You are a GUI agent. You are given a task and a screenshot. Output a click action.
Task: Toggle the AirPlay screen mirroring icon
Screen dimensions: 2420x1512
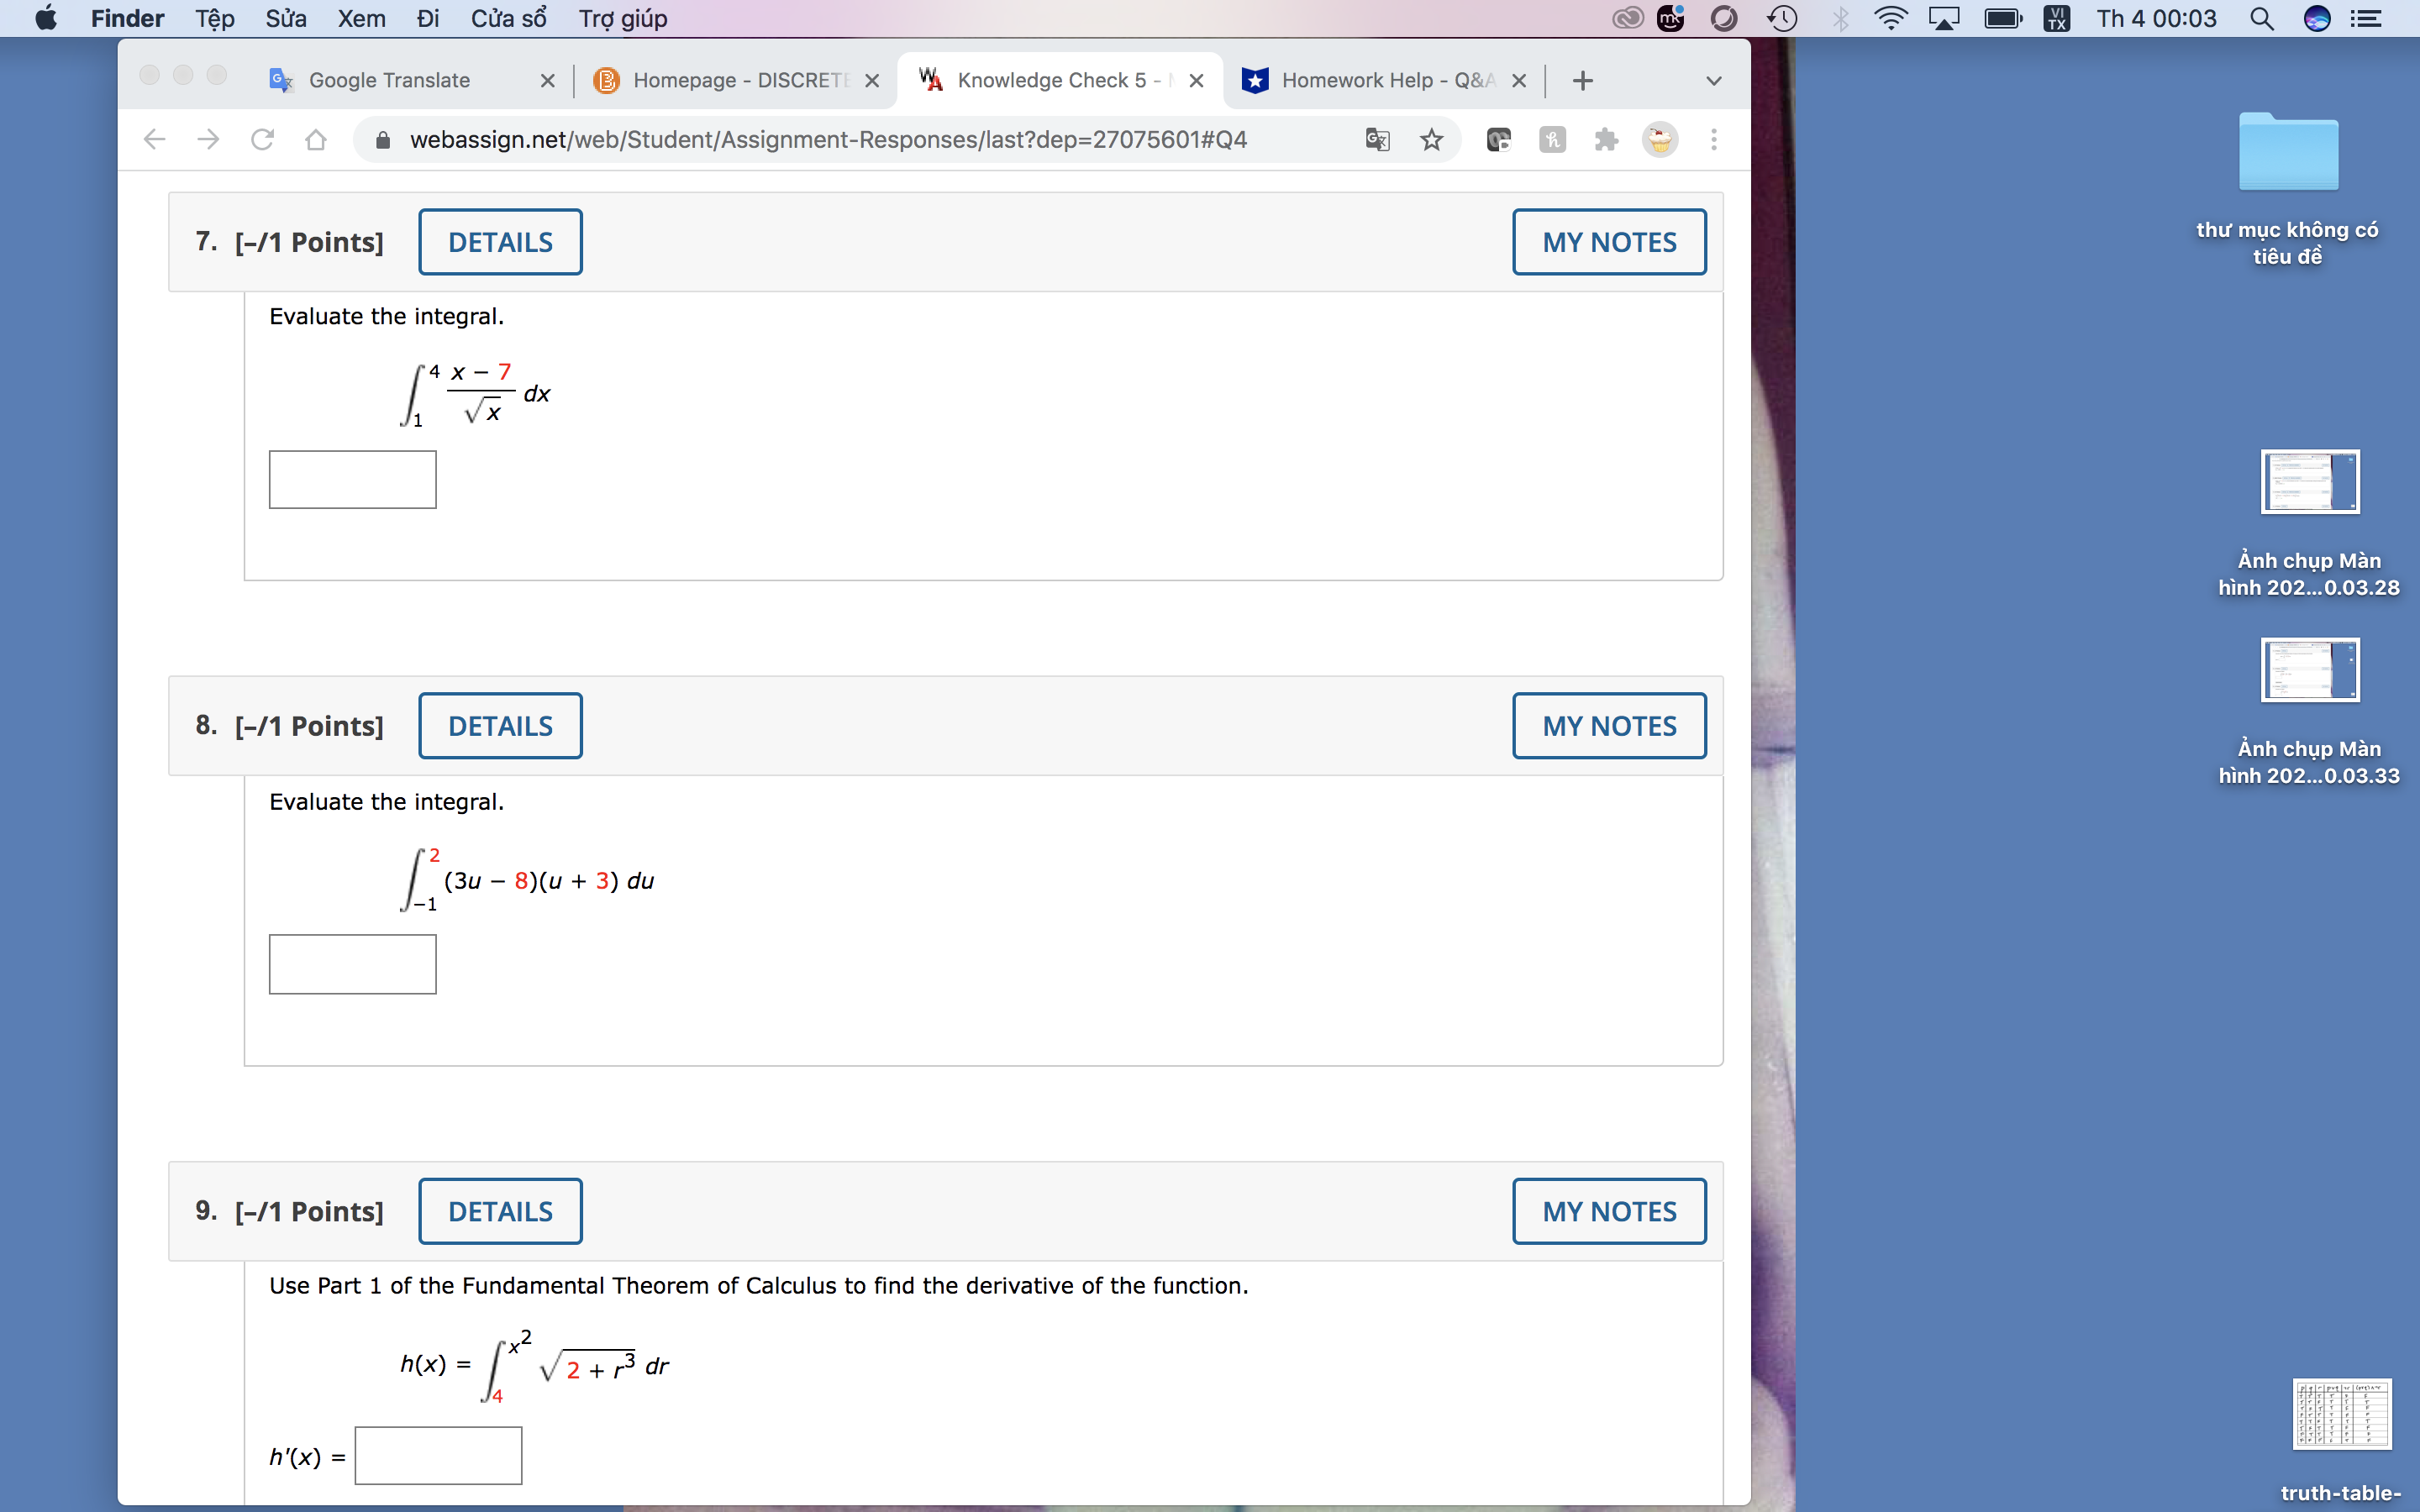(1944, 18)
